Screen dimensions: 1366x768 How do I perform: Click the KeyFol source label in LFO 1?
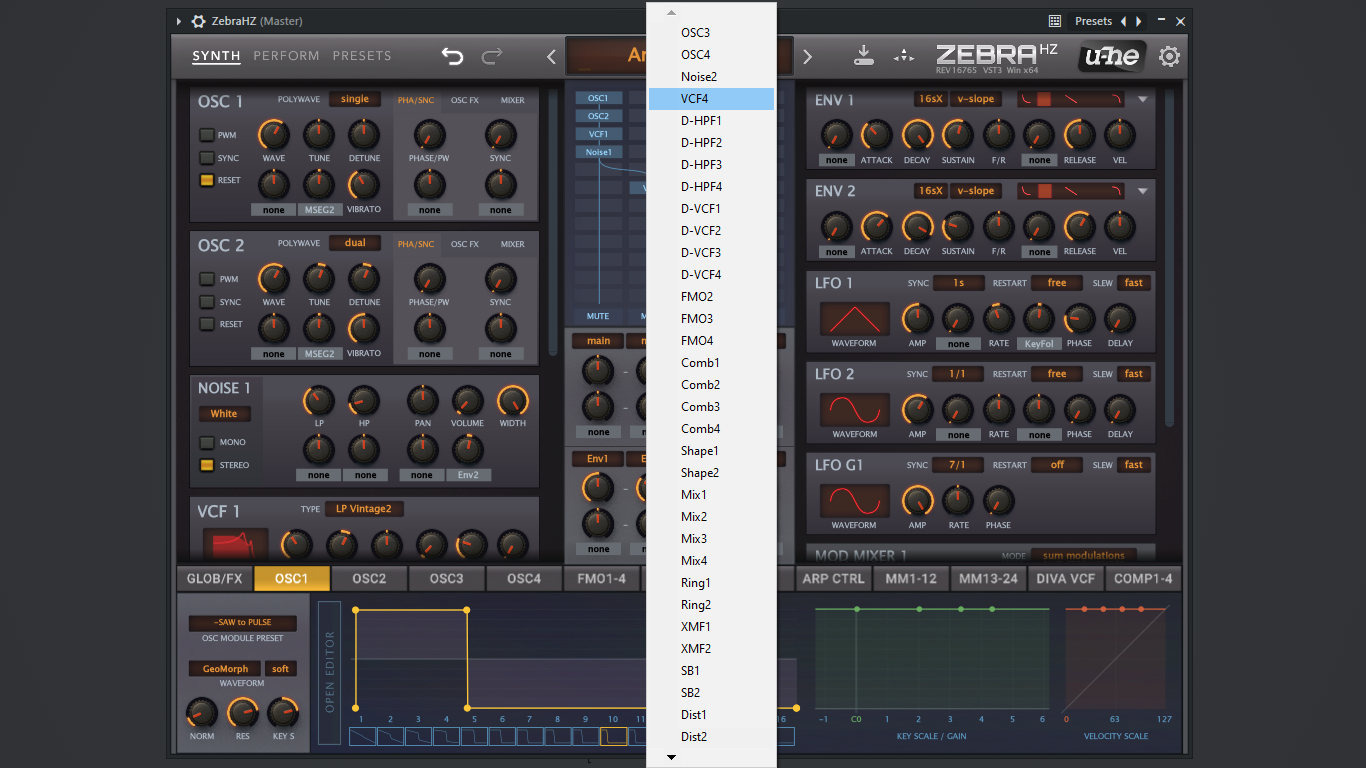coord(1040,344)
